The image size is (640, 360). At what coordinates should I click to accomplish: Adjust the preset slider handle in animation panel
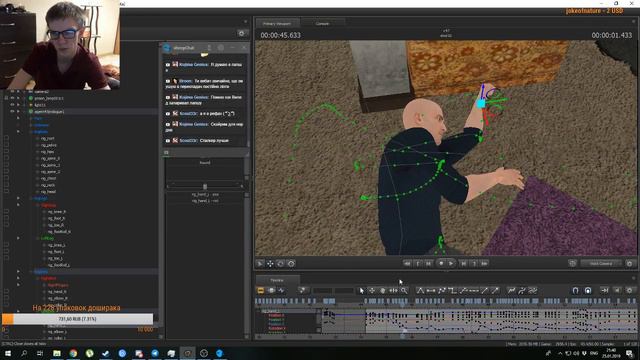click(205, 187)
